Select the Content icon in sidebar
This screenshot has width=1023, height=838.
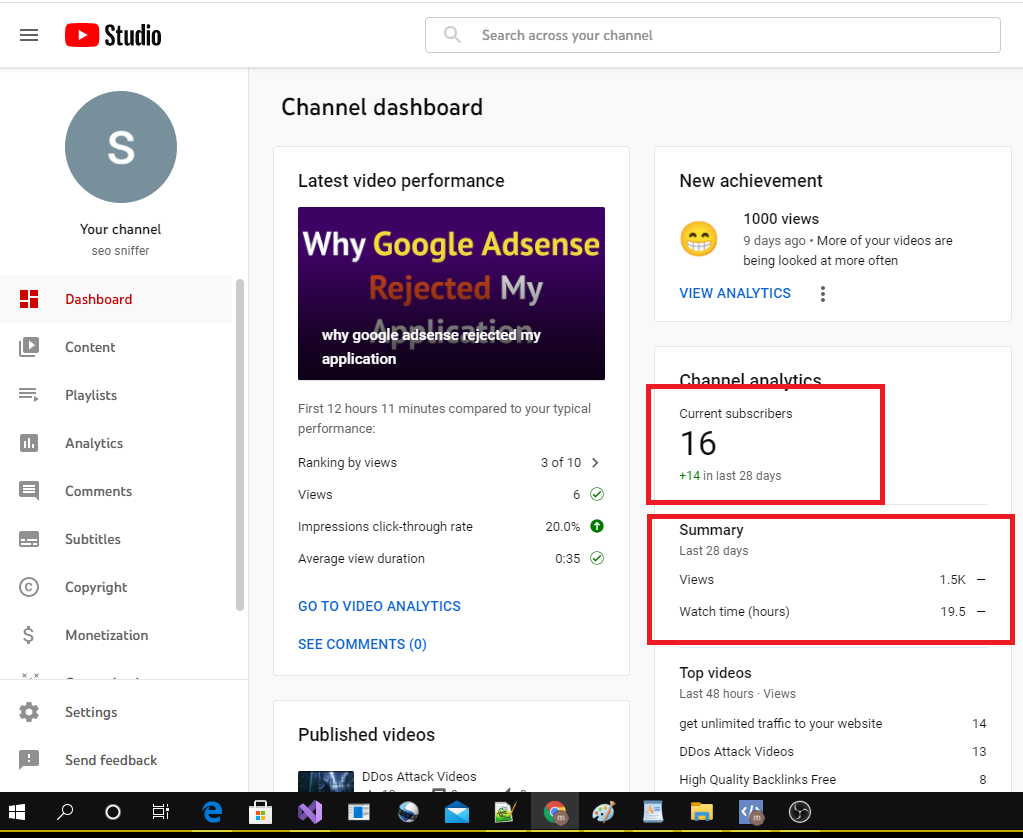(x=29, y=347)
